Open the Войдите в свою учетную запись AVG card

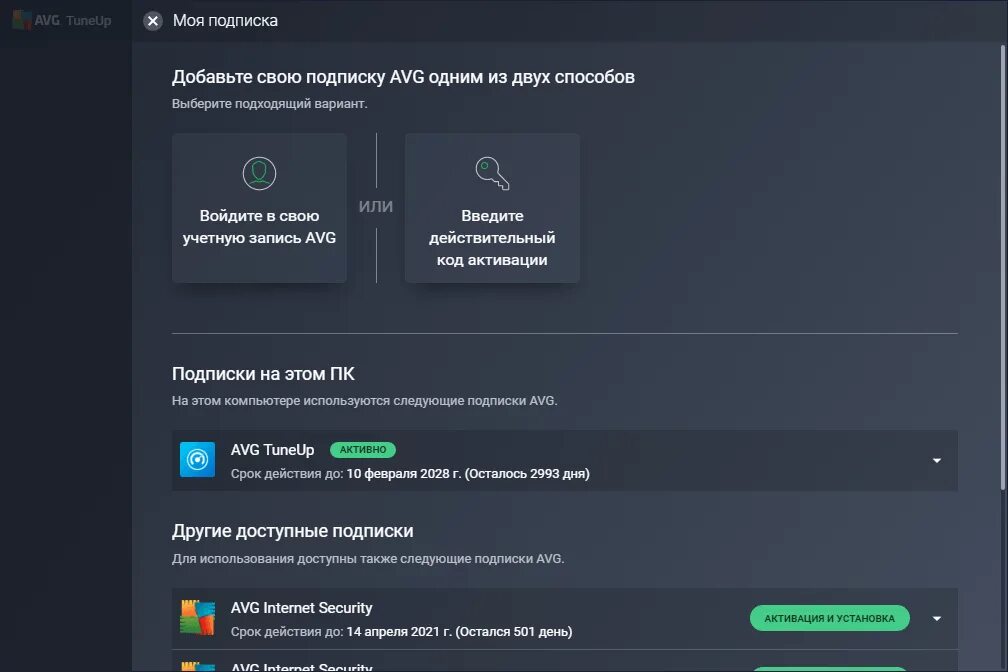tap(259, 208)
